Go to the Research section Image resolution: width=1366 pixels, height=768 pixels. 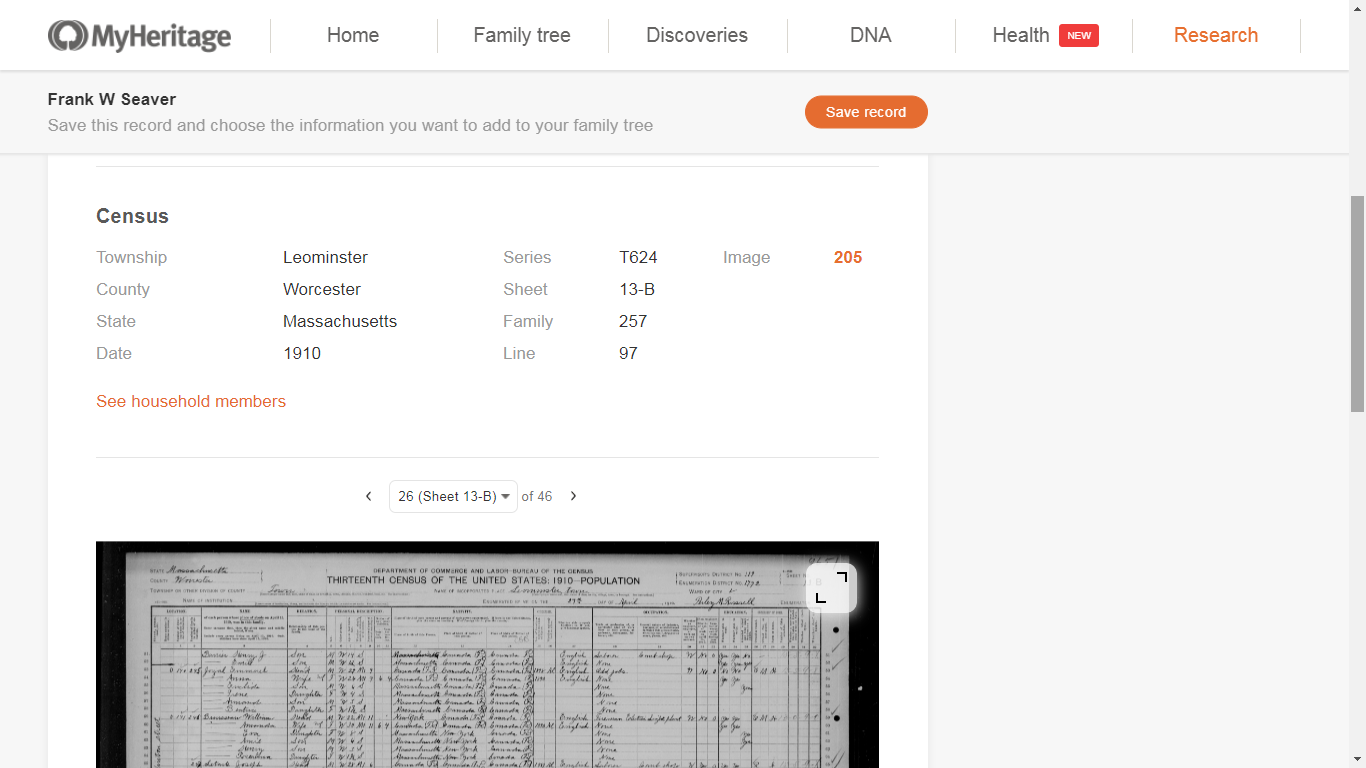pyautogui.click(x=1216, y=35)
